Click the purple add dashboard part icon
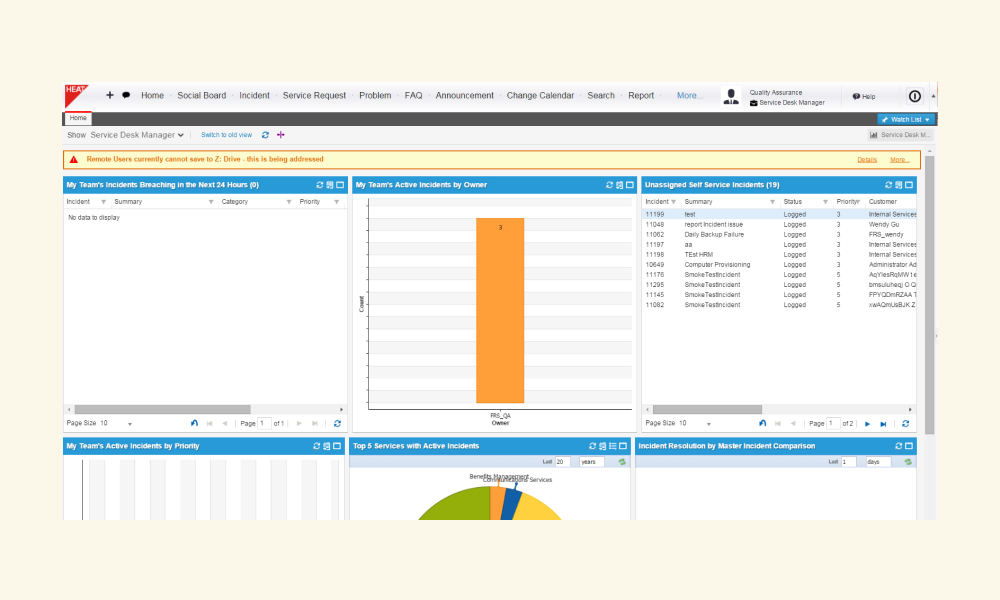This screenshot has height=600, width=1000. click(x=281, y=135)
